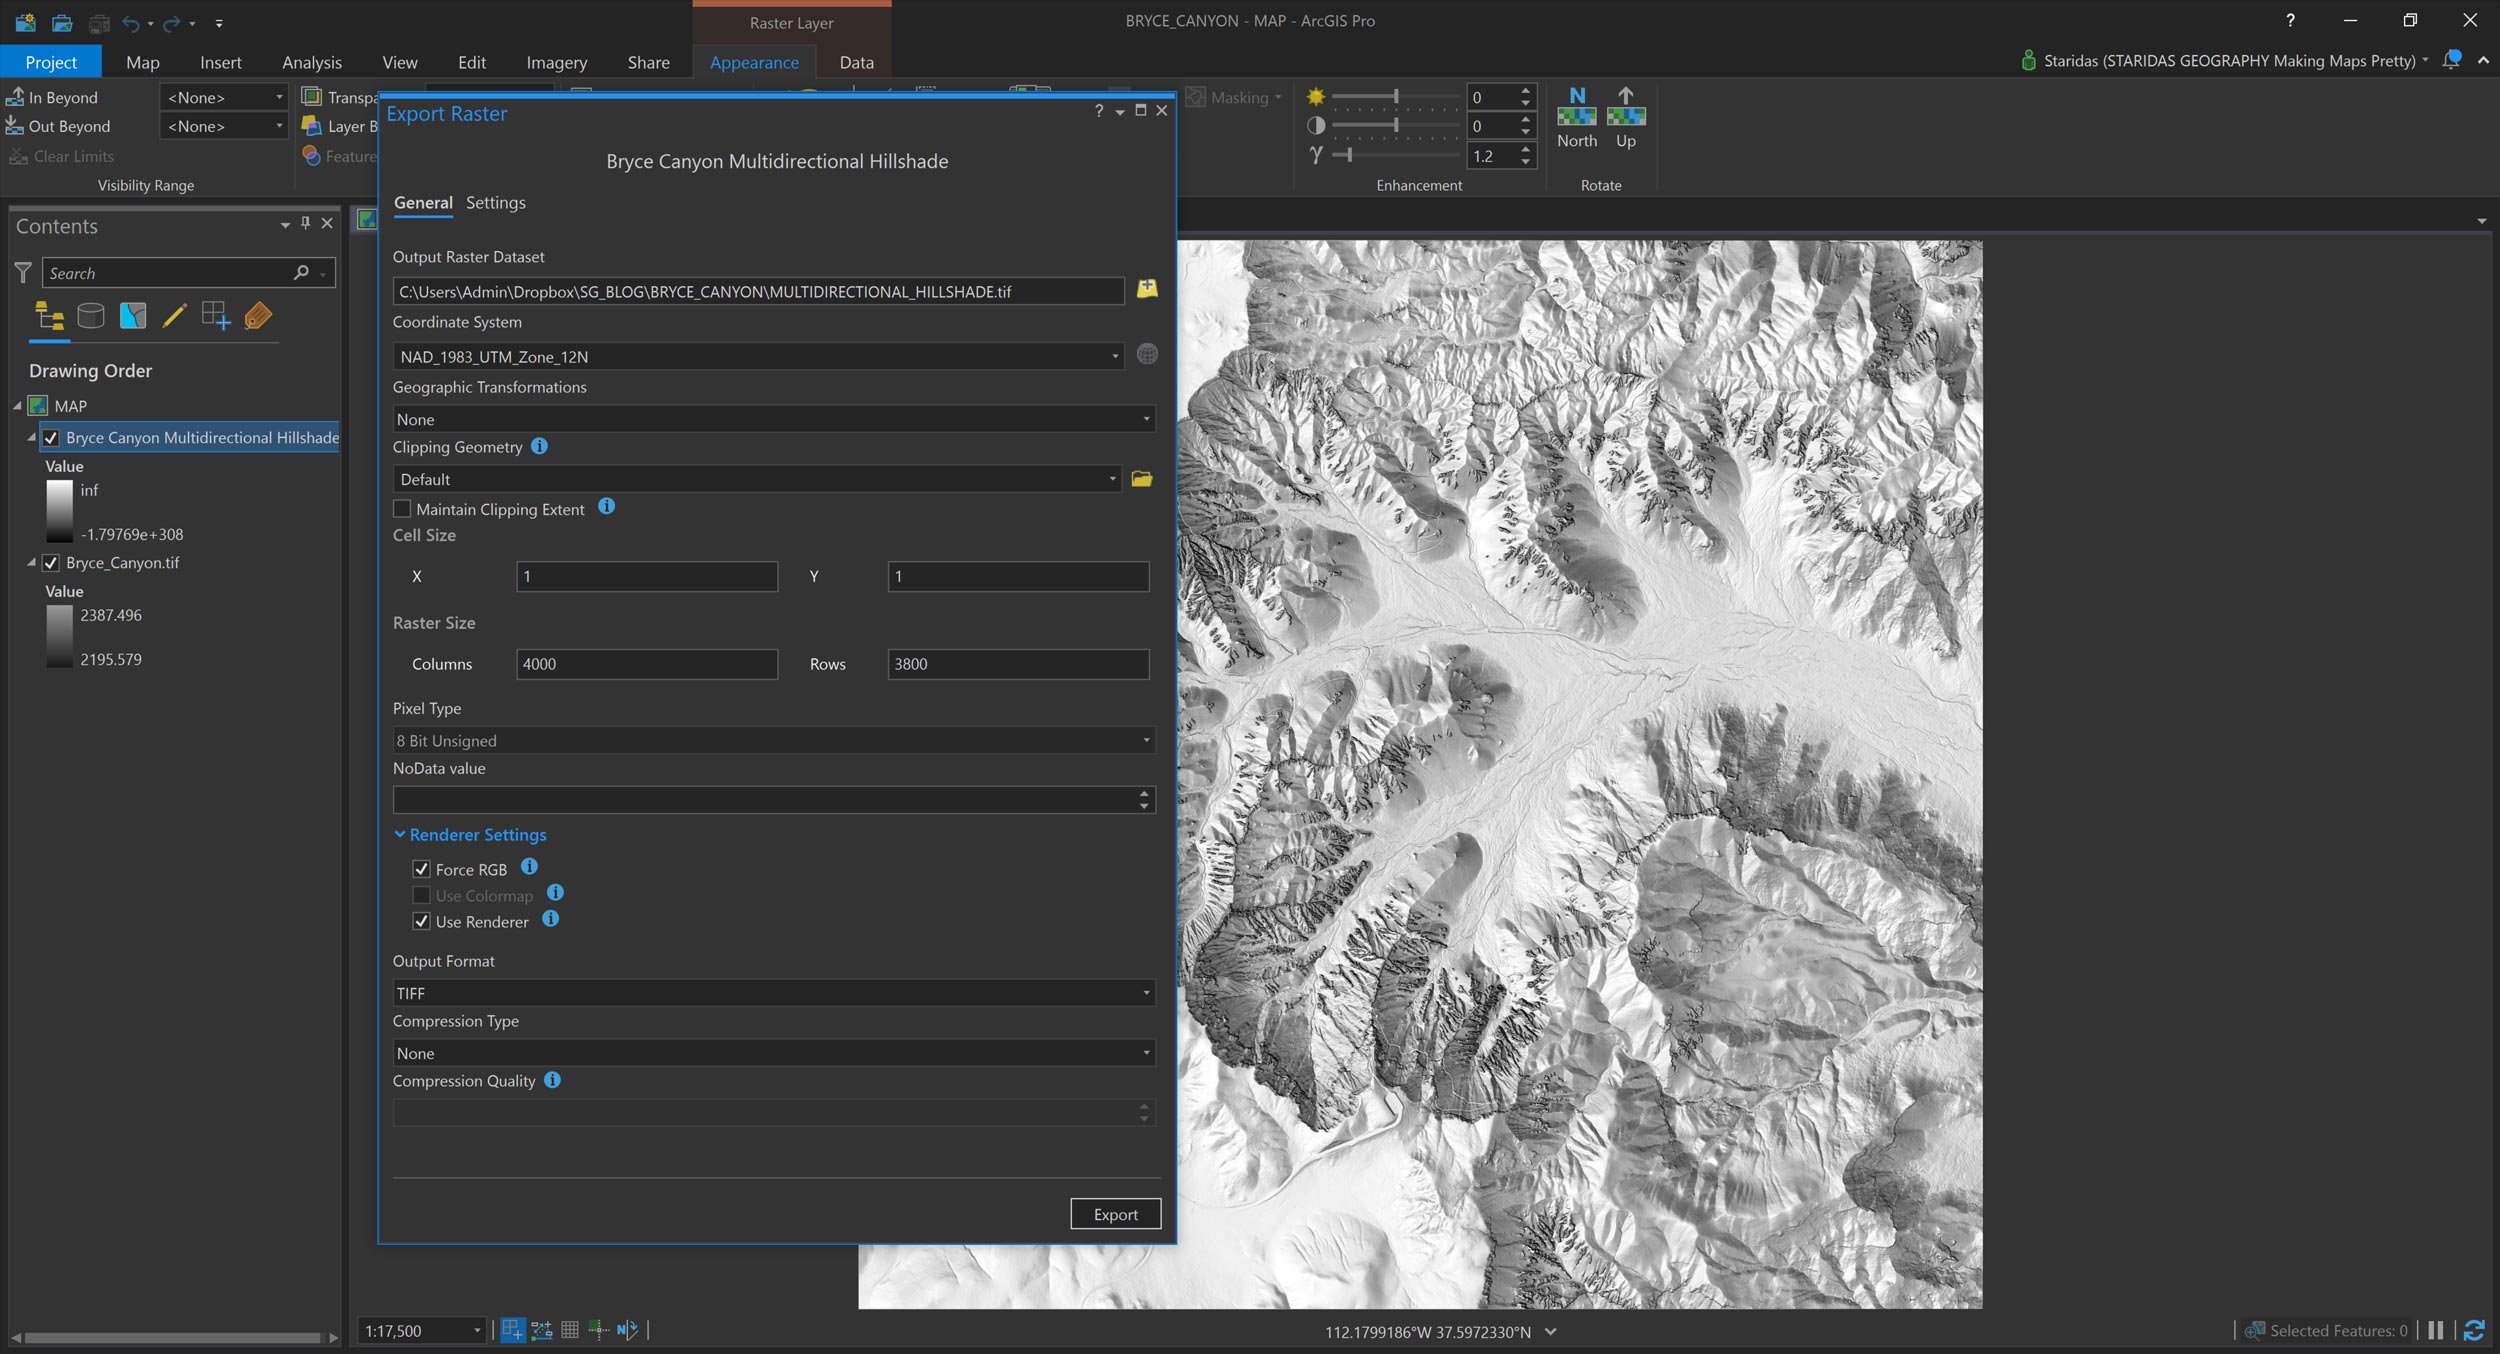Collapse the Renderer Settings section
Screen dimensions: 2500x1354
400,834
